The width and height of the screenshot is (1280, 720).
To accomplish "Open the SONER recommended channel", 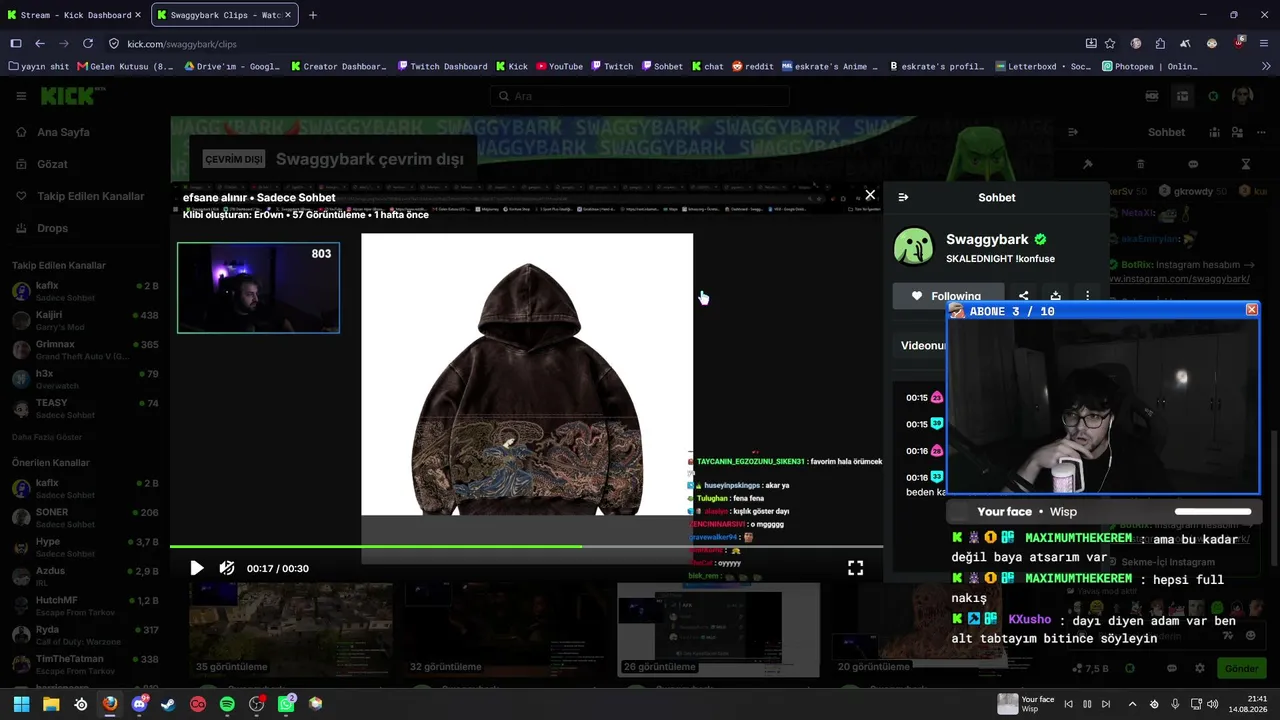I will [x=85, y=517].
